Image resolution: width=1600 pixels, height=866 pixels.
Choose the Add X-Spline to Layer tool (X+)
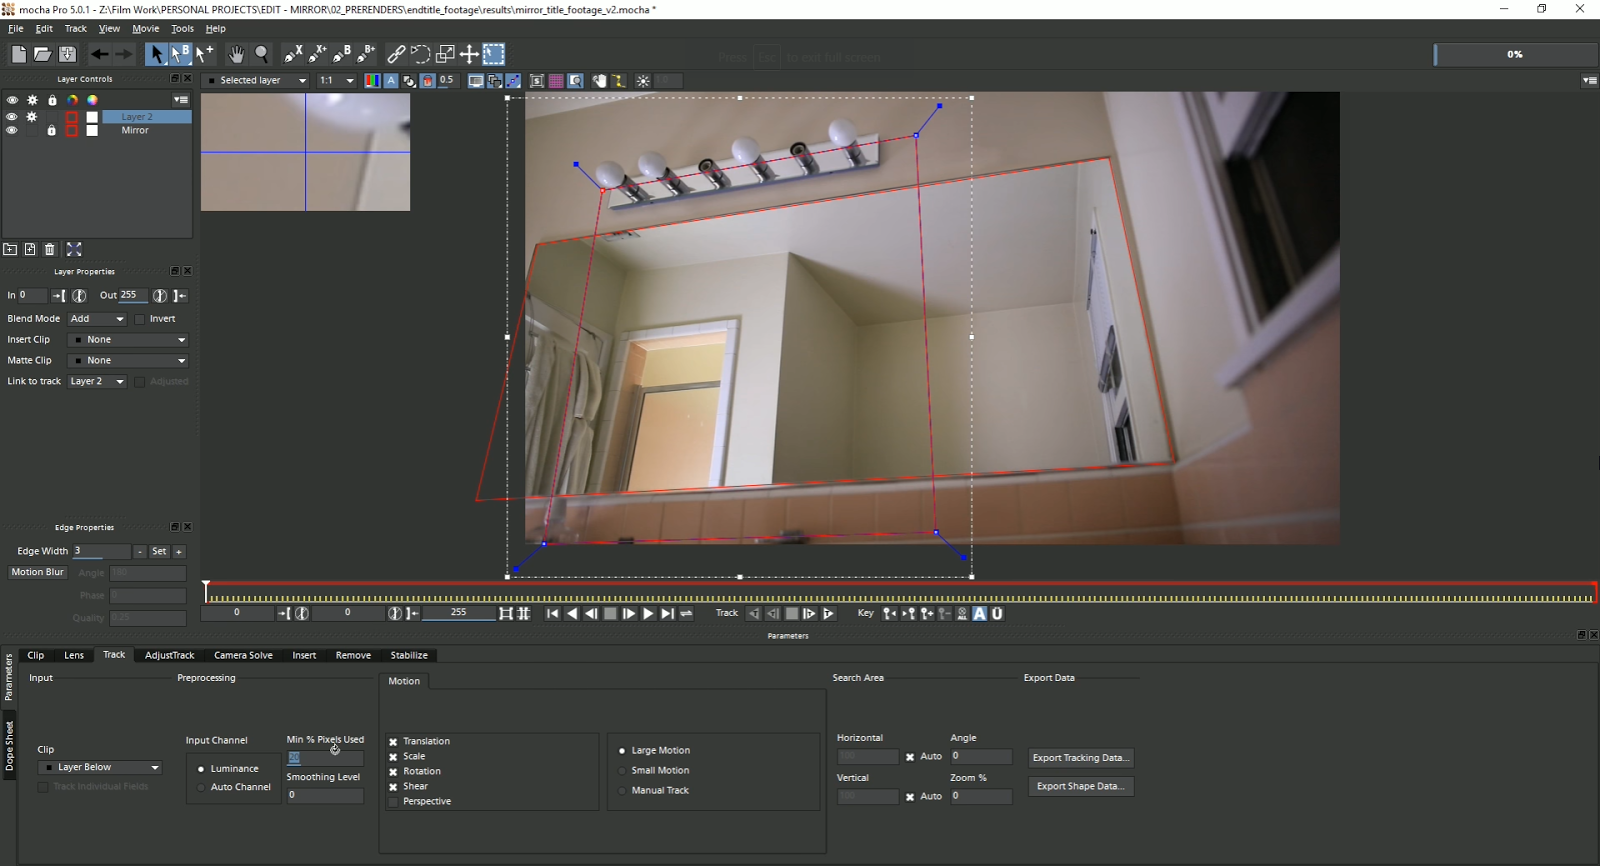pyautogui.click(x=318, y=54)
